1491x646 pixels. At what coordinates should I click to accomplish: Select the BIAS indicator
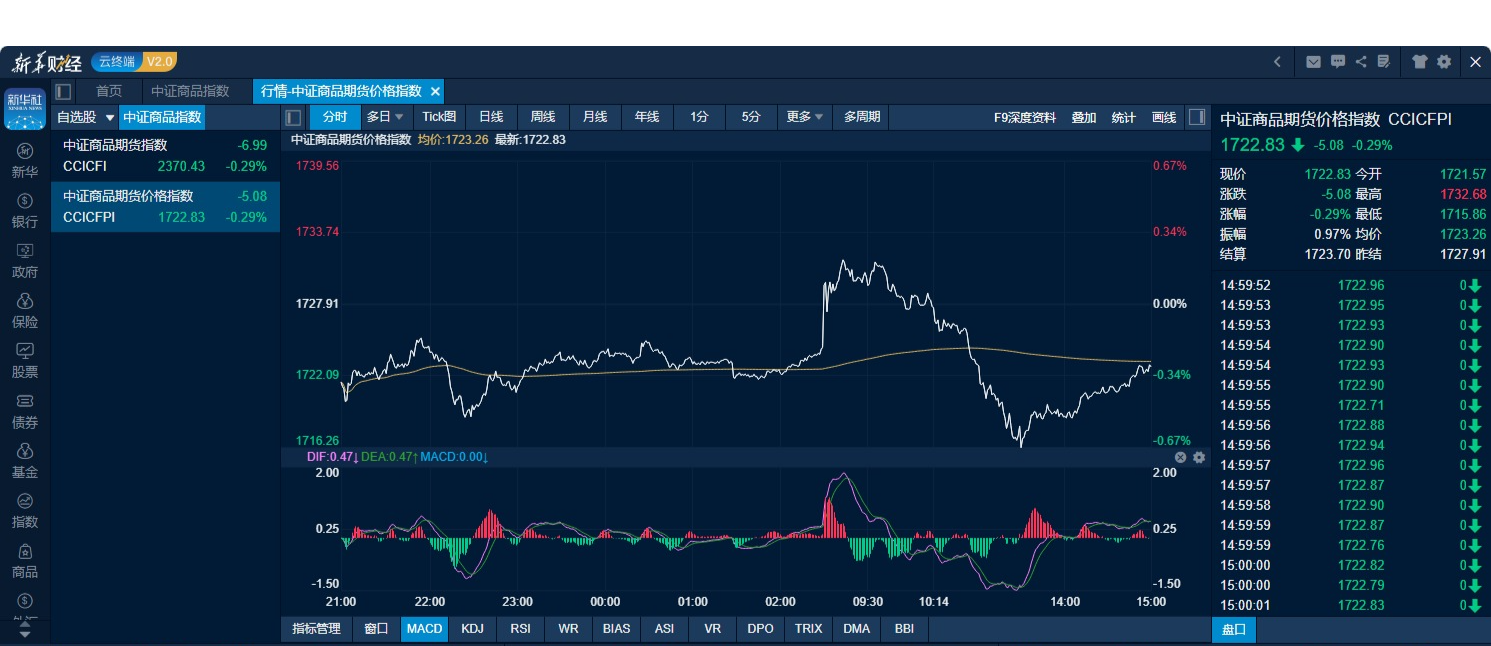[x=616, y=629]
